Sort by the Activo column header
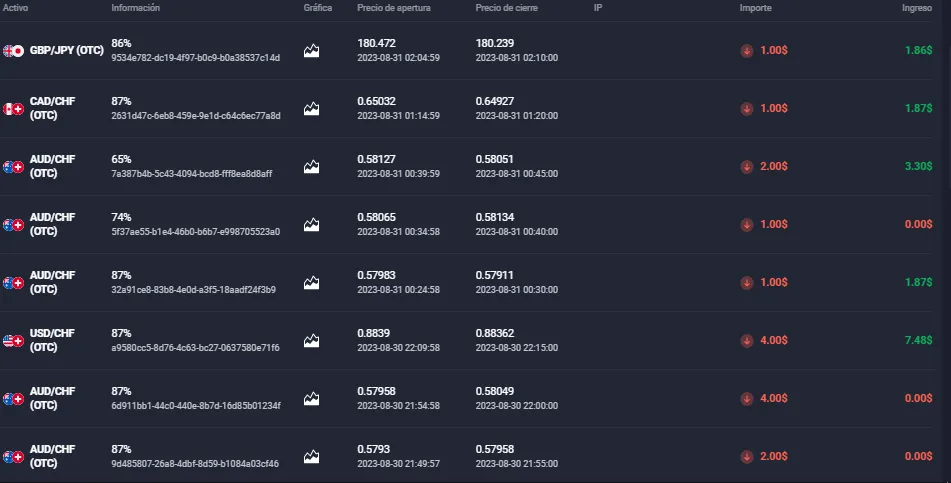The image size is (951, 483). click(x=15, y=8)
